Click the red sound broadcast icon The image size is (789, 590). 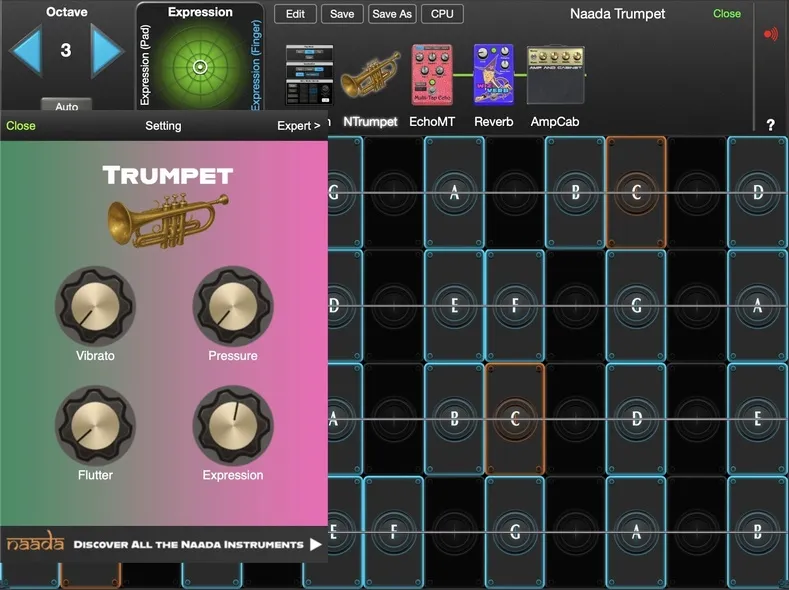[770, 34]
